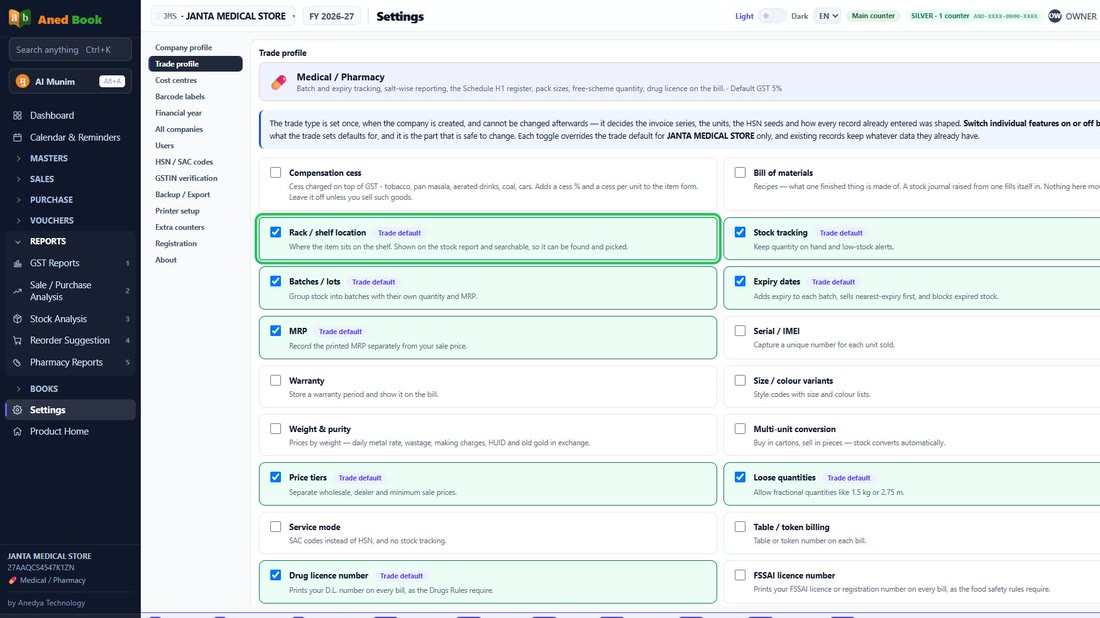Open All companies settings tab
The width and height of the screenshot is (1100, 618).
[196, 129]
